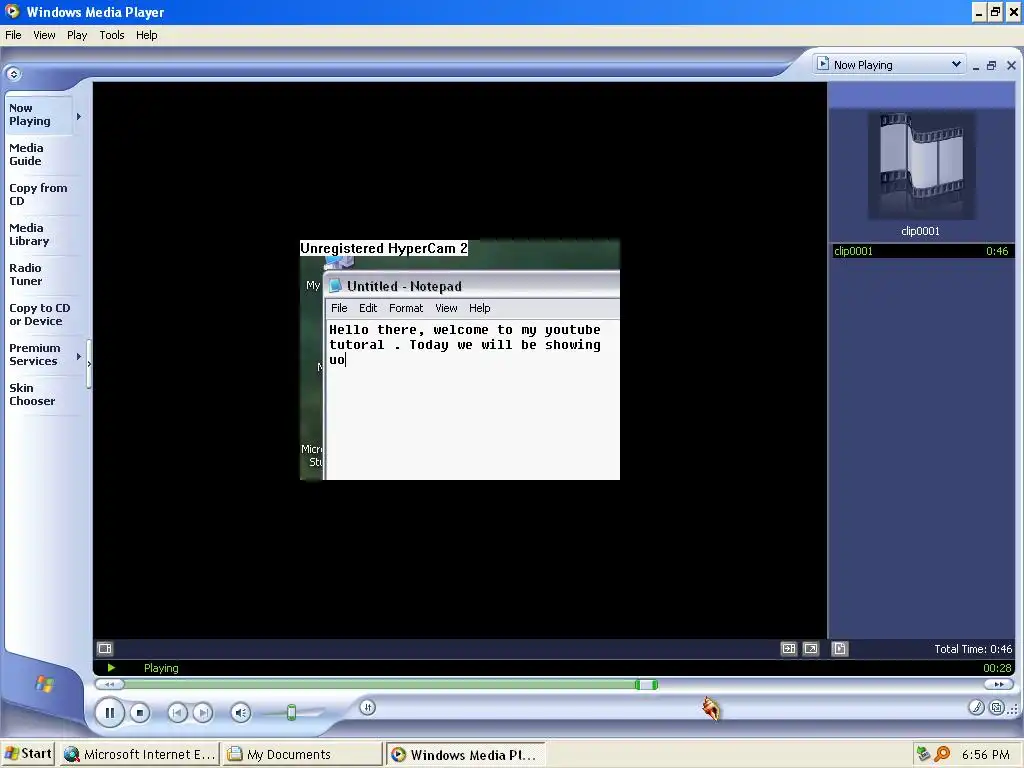Image resolution: width=1024 pixels, height=768 pixels.
Task: Toggle shuffle mode with the round shuffle button
Action: coord(368,707)
